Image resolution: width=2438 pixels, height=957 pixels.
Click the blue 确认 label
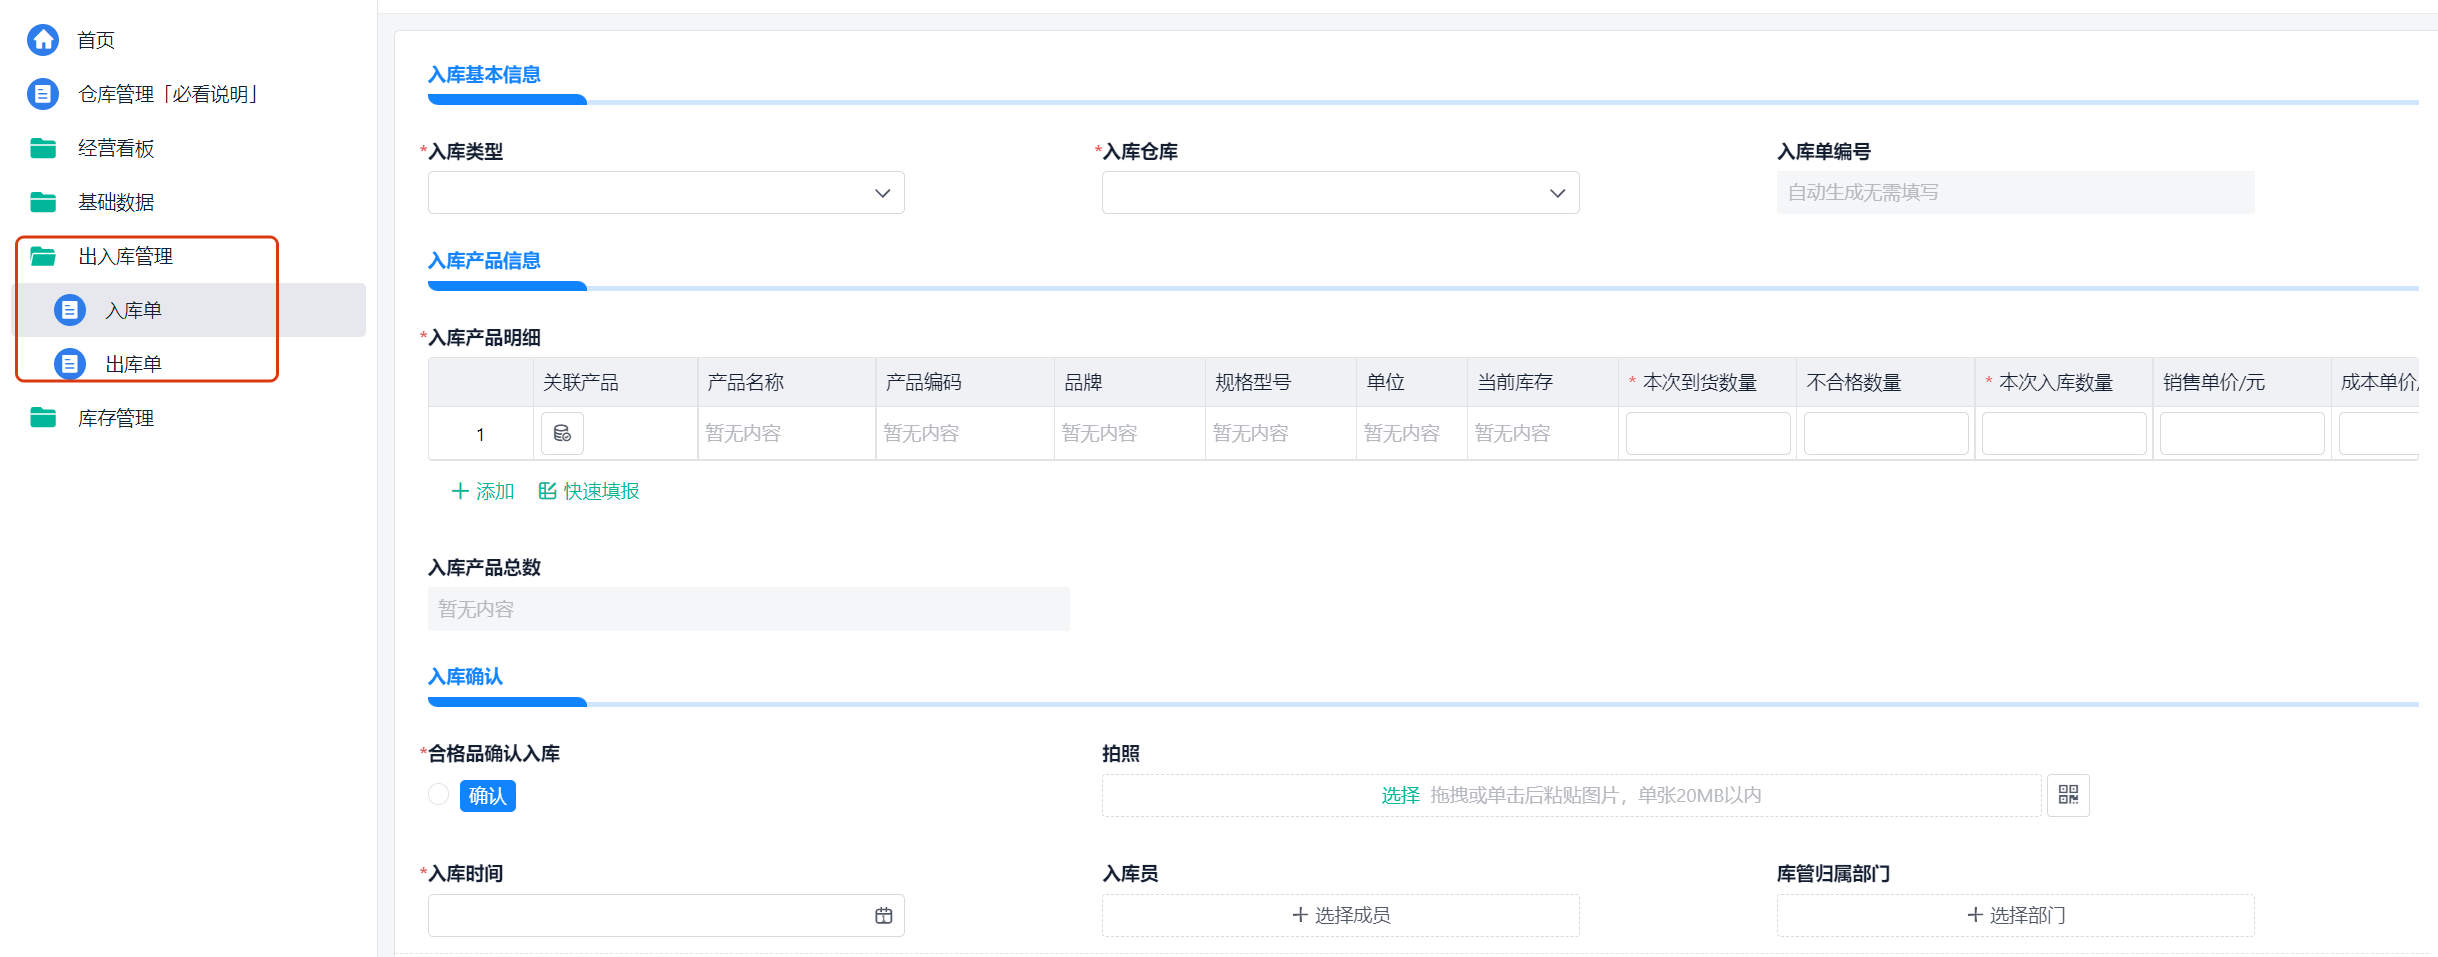click(x=488, y=796)
